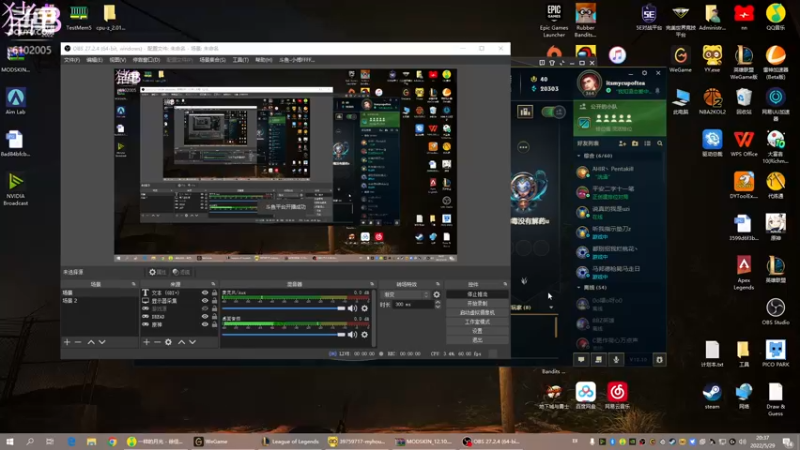This screenshot has width=800, height=450.
Task: Pop out the sources dock panel
Action: [x=213, y=284]
